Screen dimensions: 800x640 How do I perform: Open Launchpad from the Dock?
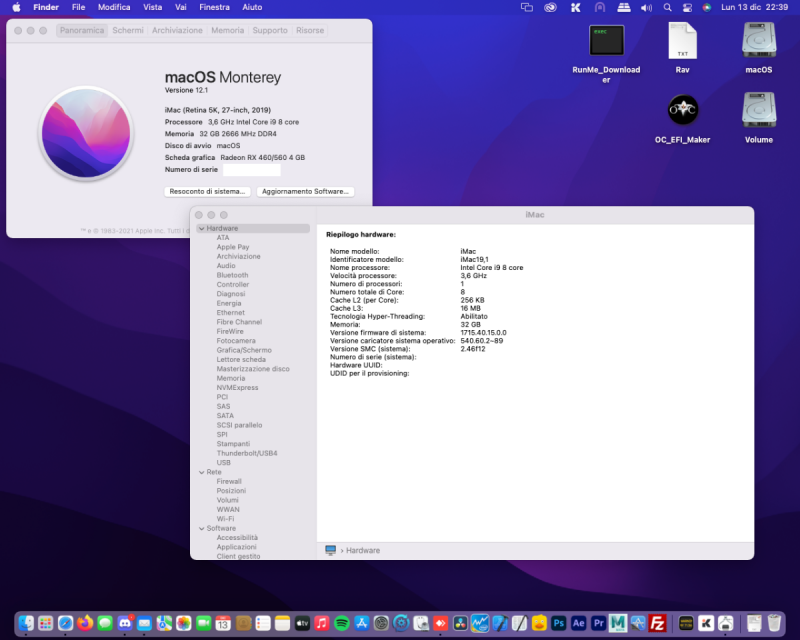45,623
